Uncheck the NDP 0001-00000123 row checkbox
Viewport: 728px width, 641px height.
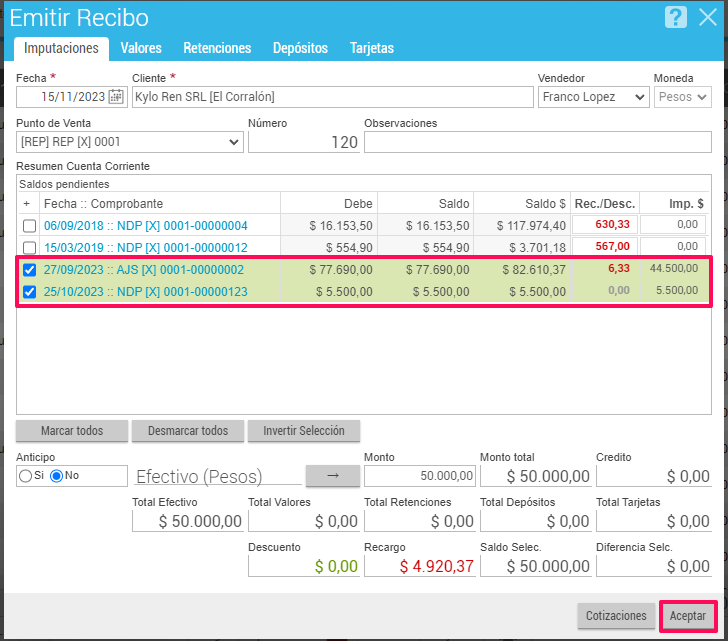(x=29, y=292)
